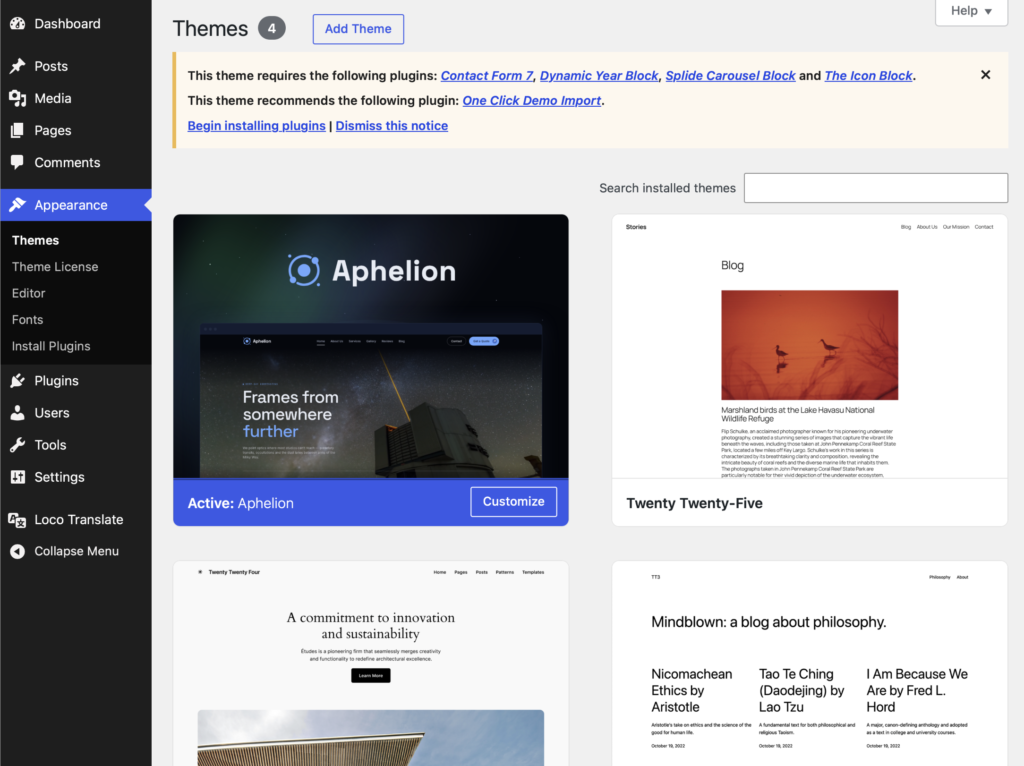The image size is (1024, 766).
Task: Click the Comments speech bubble icon
Action: tap(18, 162)
